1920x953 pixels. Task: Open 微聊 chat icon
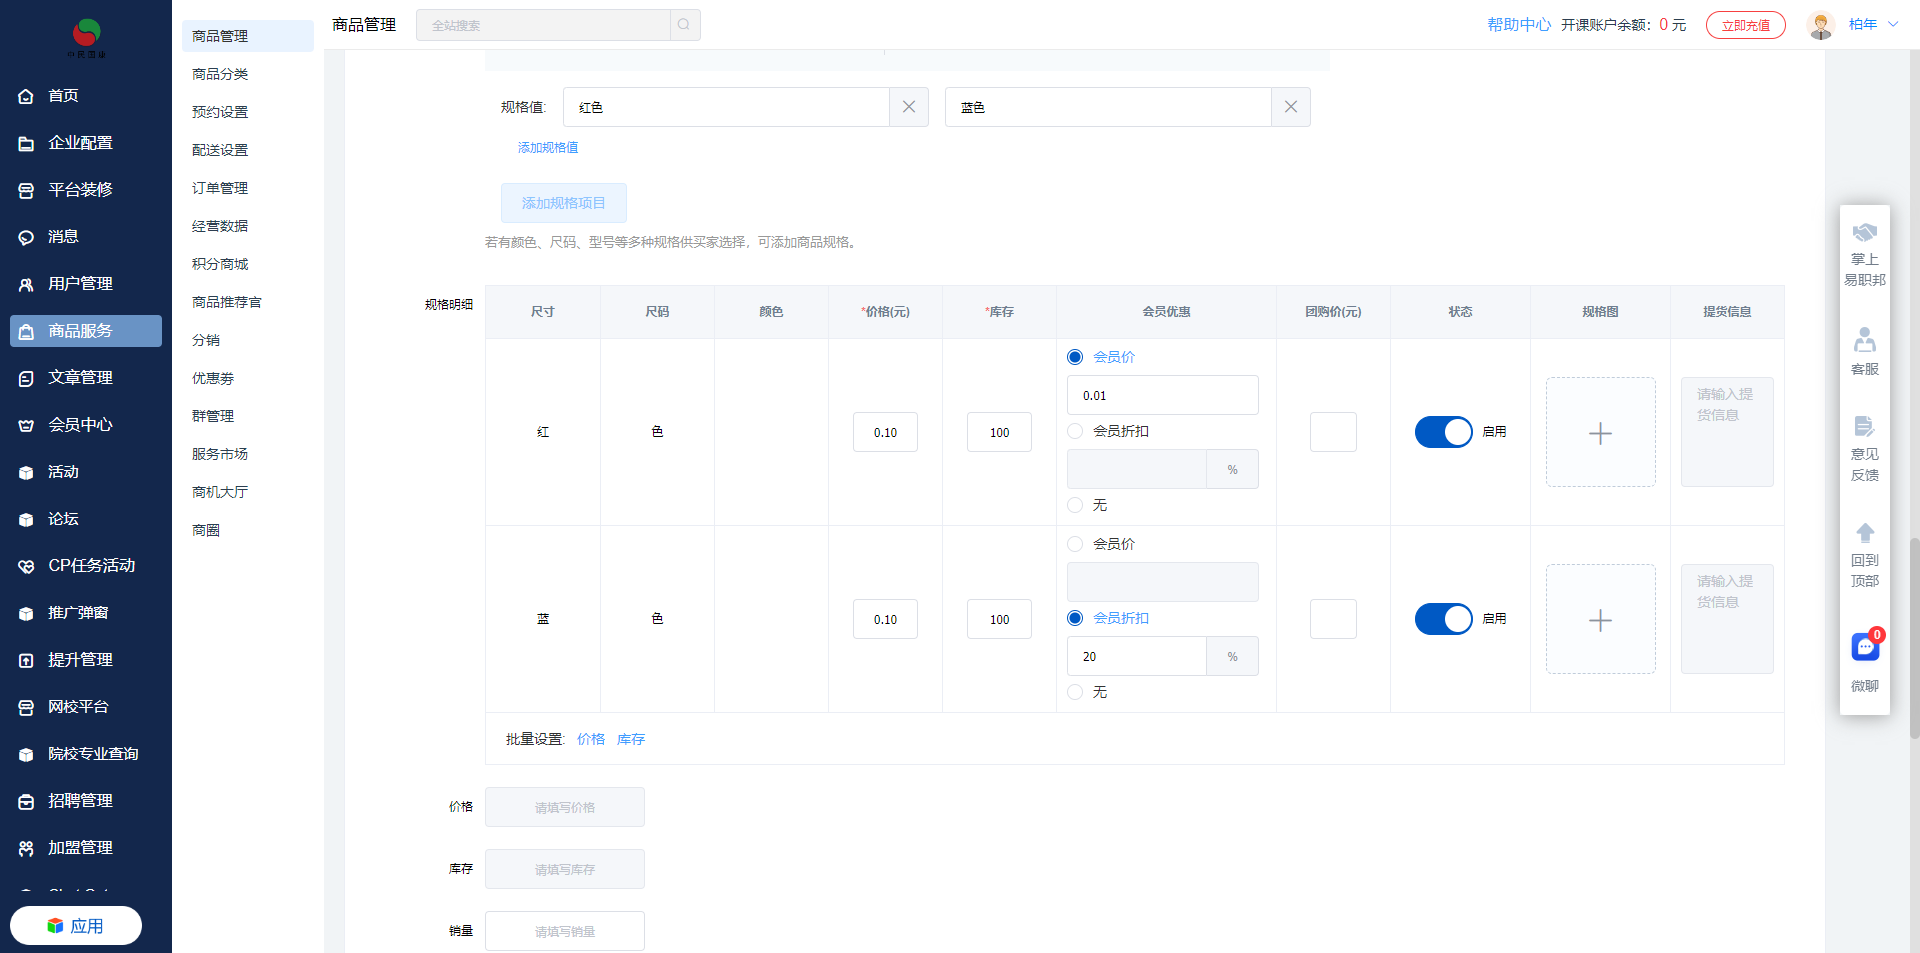click(x=1864, y=648)
